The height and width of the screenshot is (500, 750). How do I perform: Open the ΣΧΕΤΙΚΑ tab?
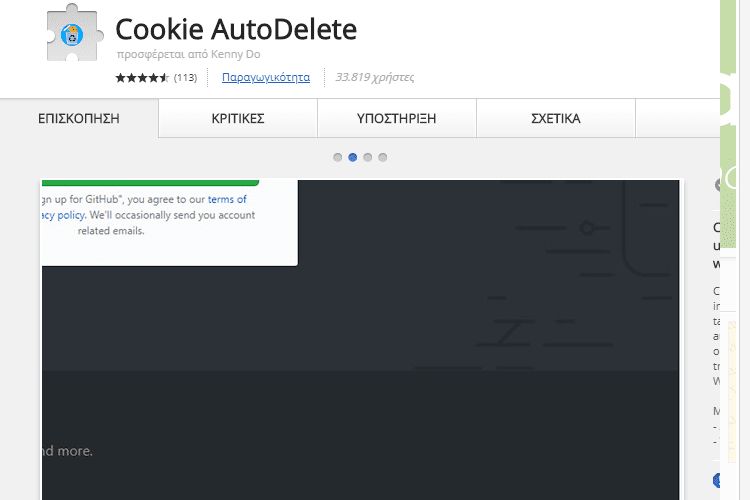556,118
